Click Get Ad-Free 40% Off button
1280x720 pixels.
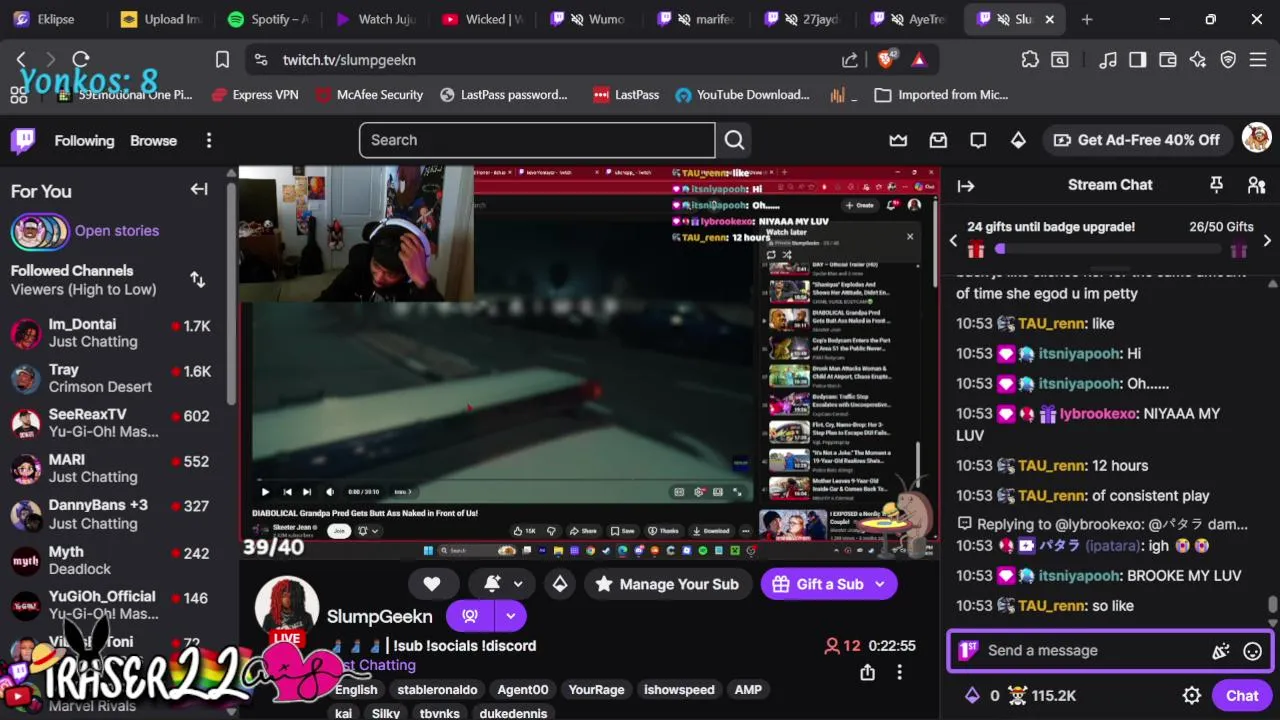(1136, 140)
